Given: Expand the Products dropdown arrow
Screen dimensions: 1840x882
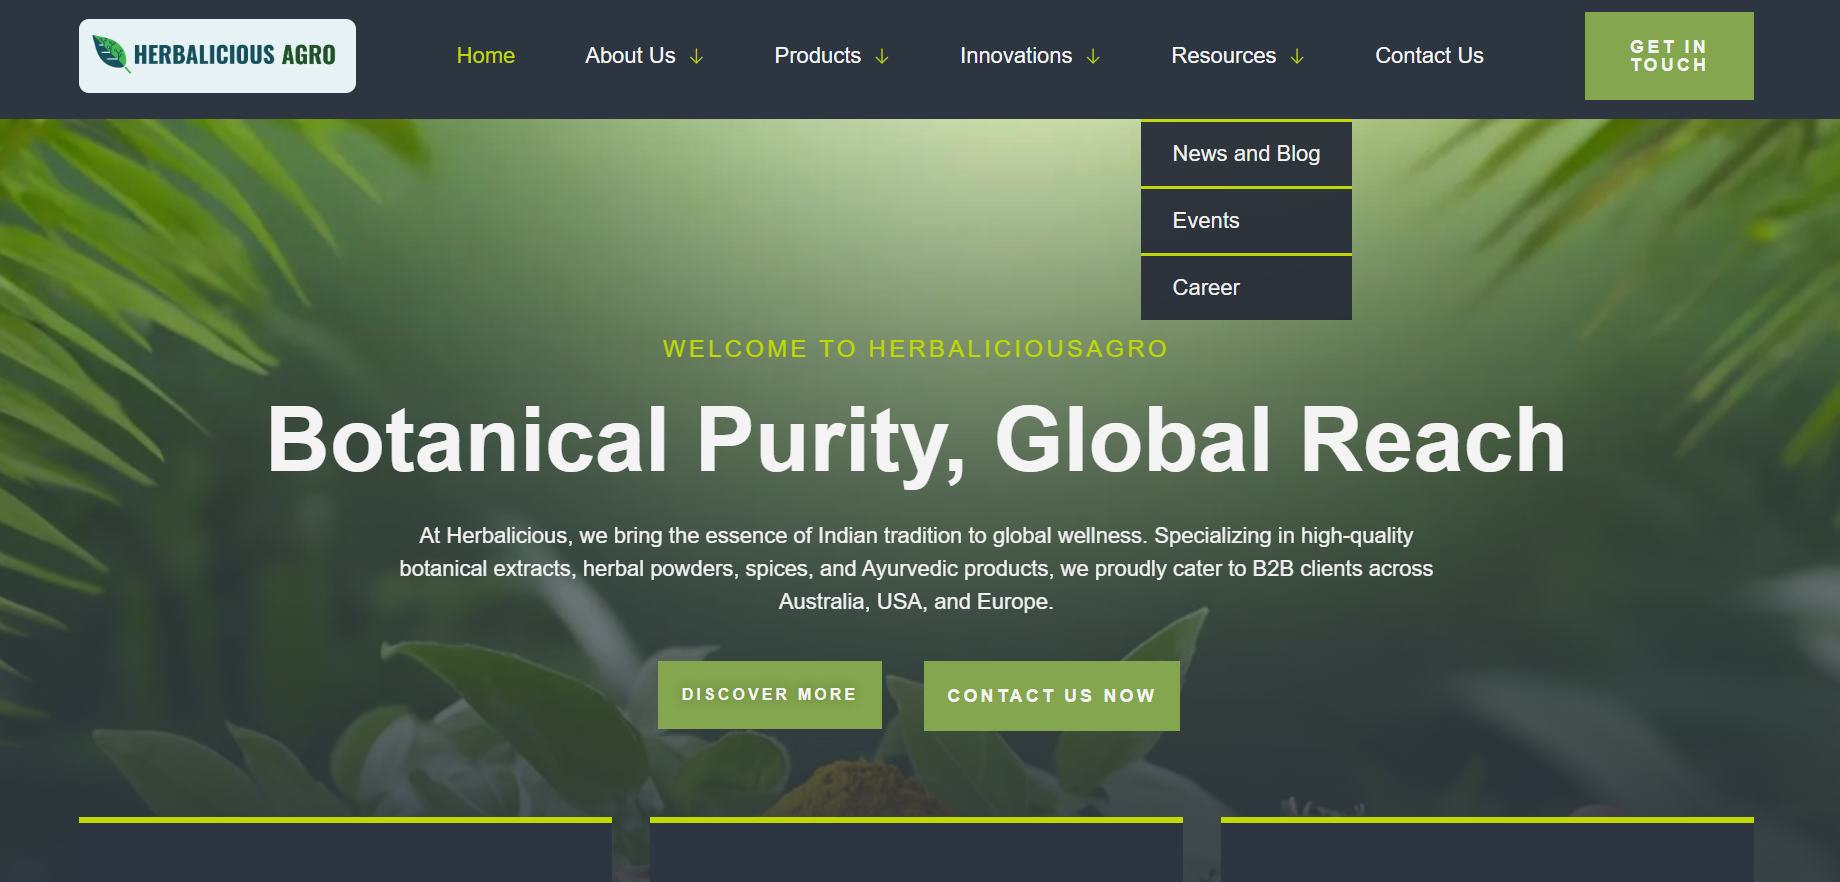Looking at the screenshot, I should pyautogui.click(x=882, y=57).
